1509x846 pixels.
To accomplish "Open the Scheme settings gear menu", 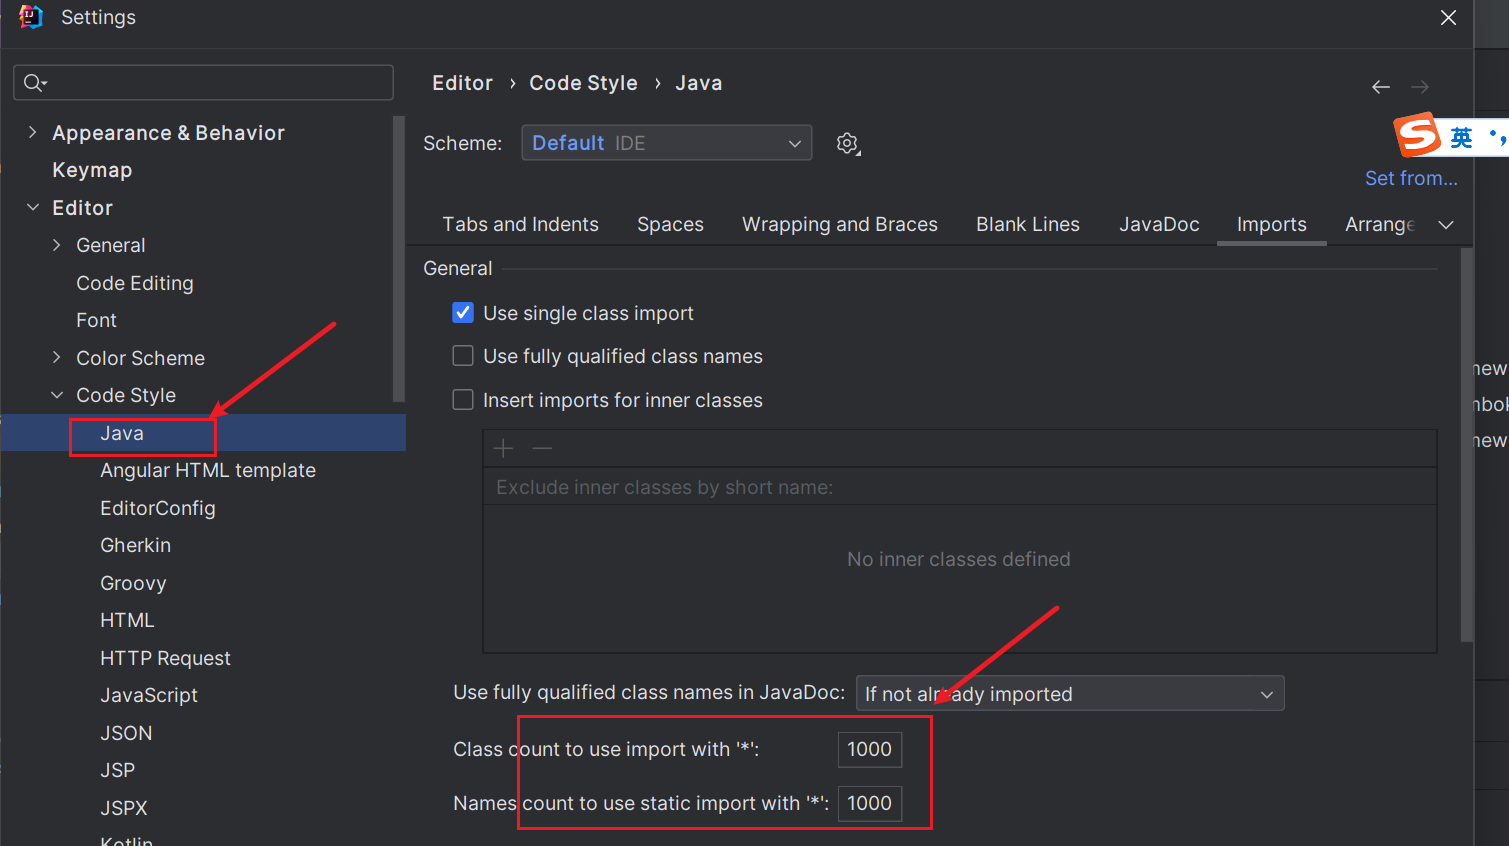I will [x=847, y=143].
